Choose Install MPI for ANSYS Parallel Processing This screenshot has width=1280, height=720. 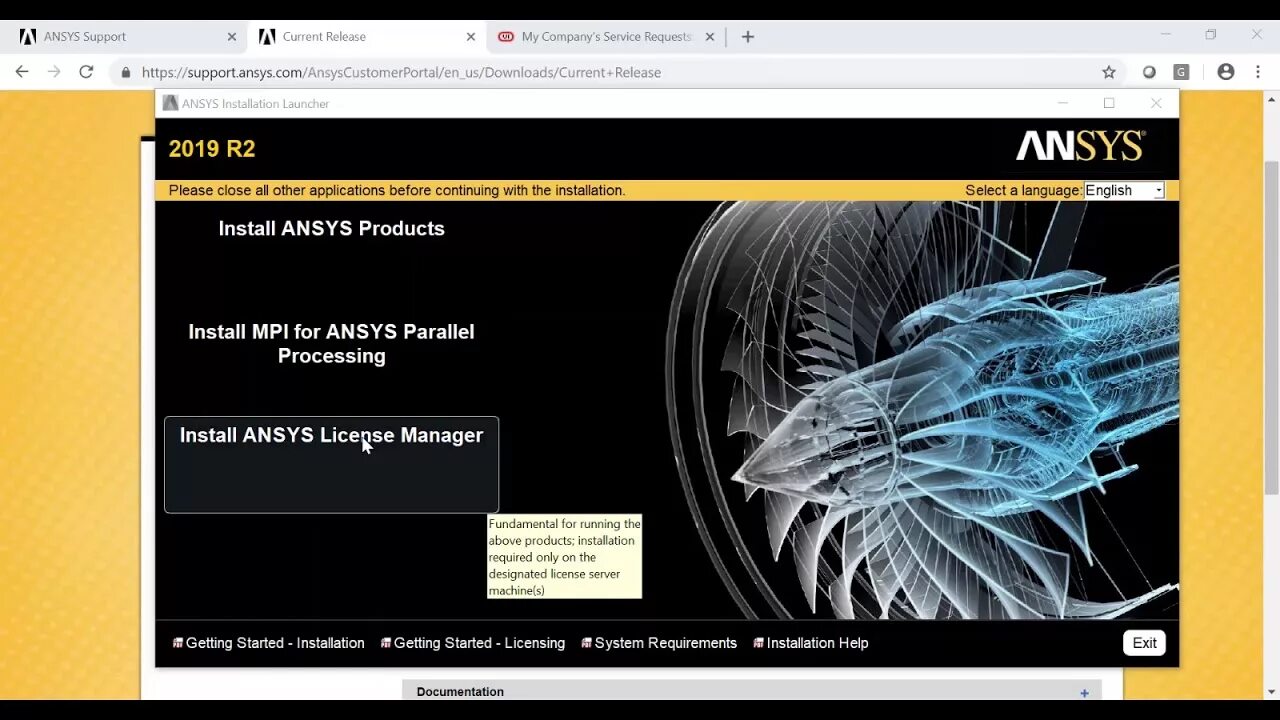pos(331,343)
